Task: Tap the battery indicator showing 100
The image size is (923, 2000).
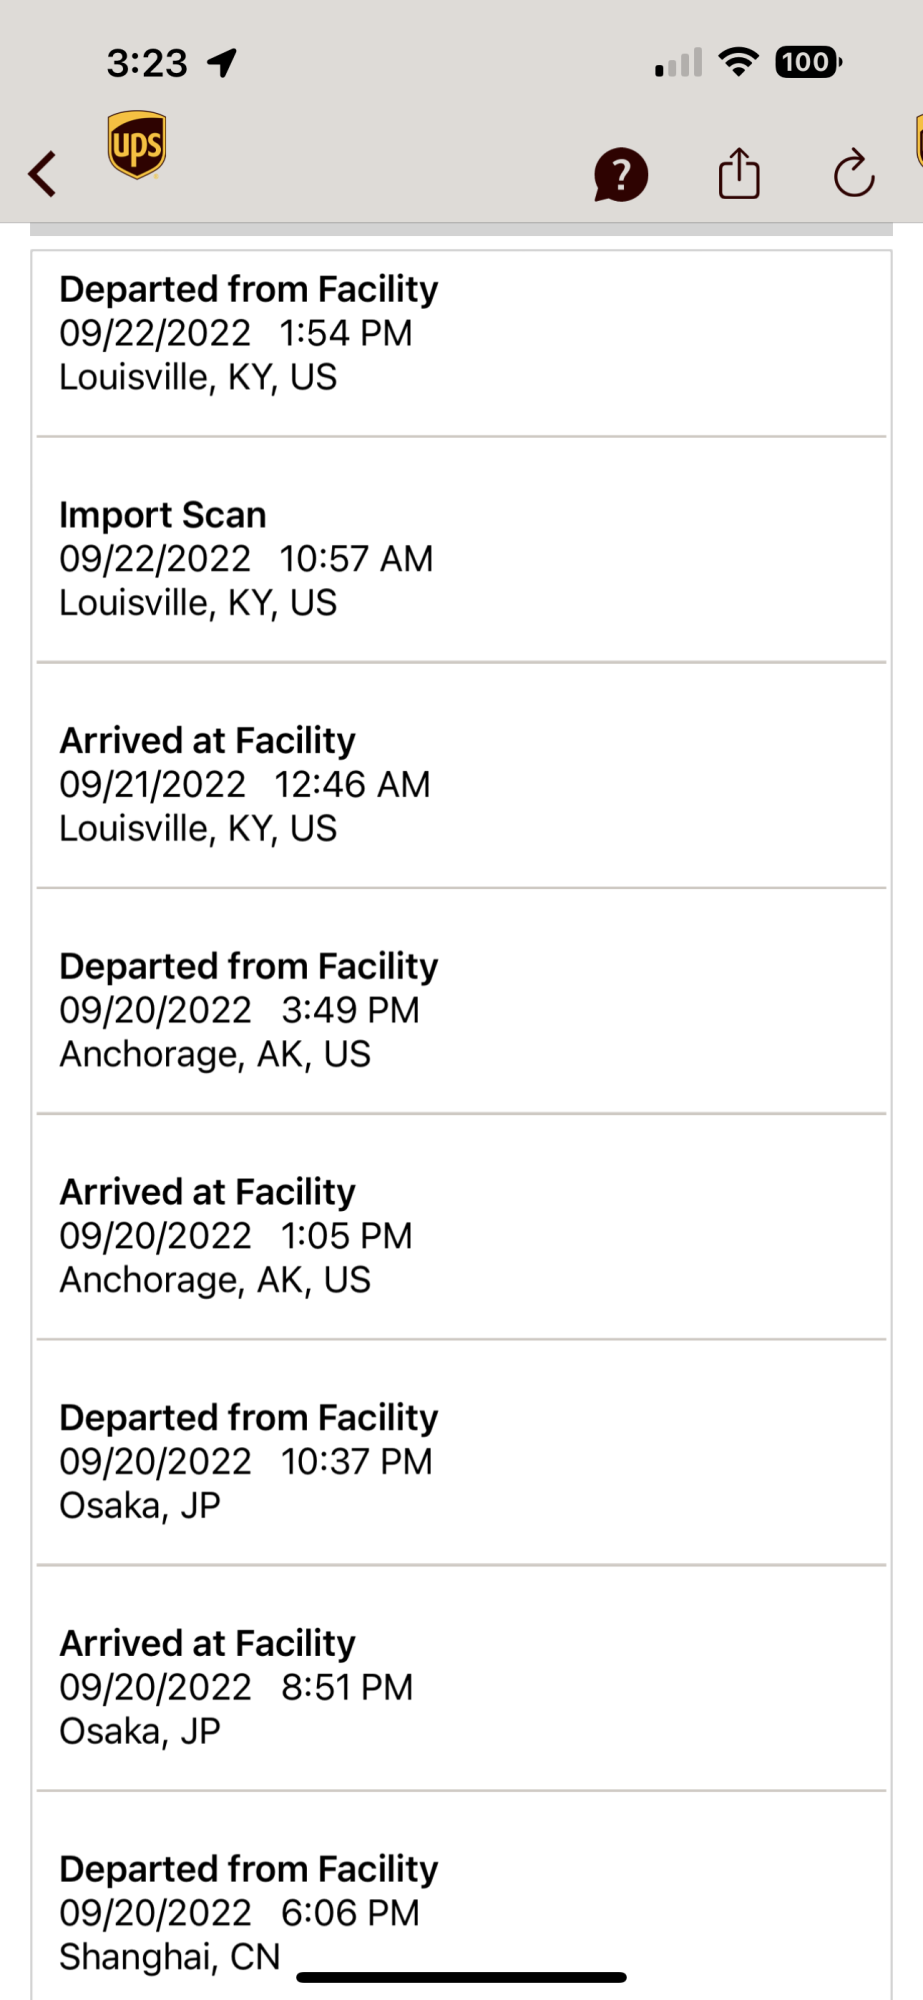Action: pos(808,62)
